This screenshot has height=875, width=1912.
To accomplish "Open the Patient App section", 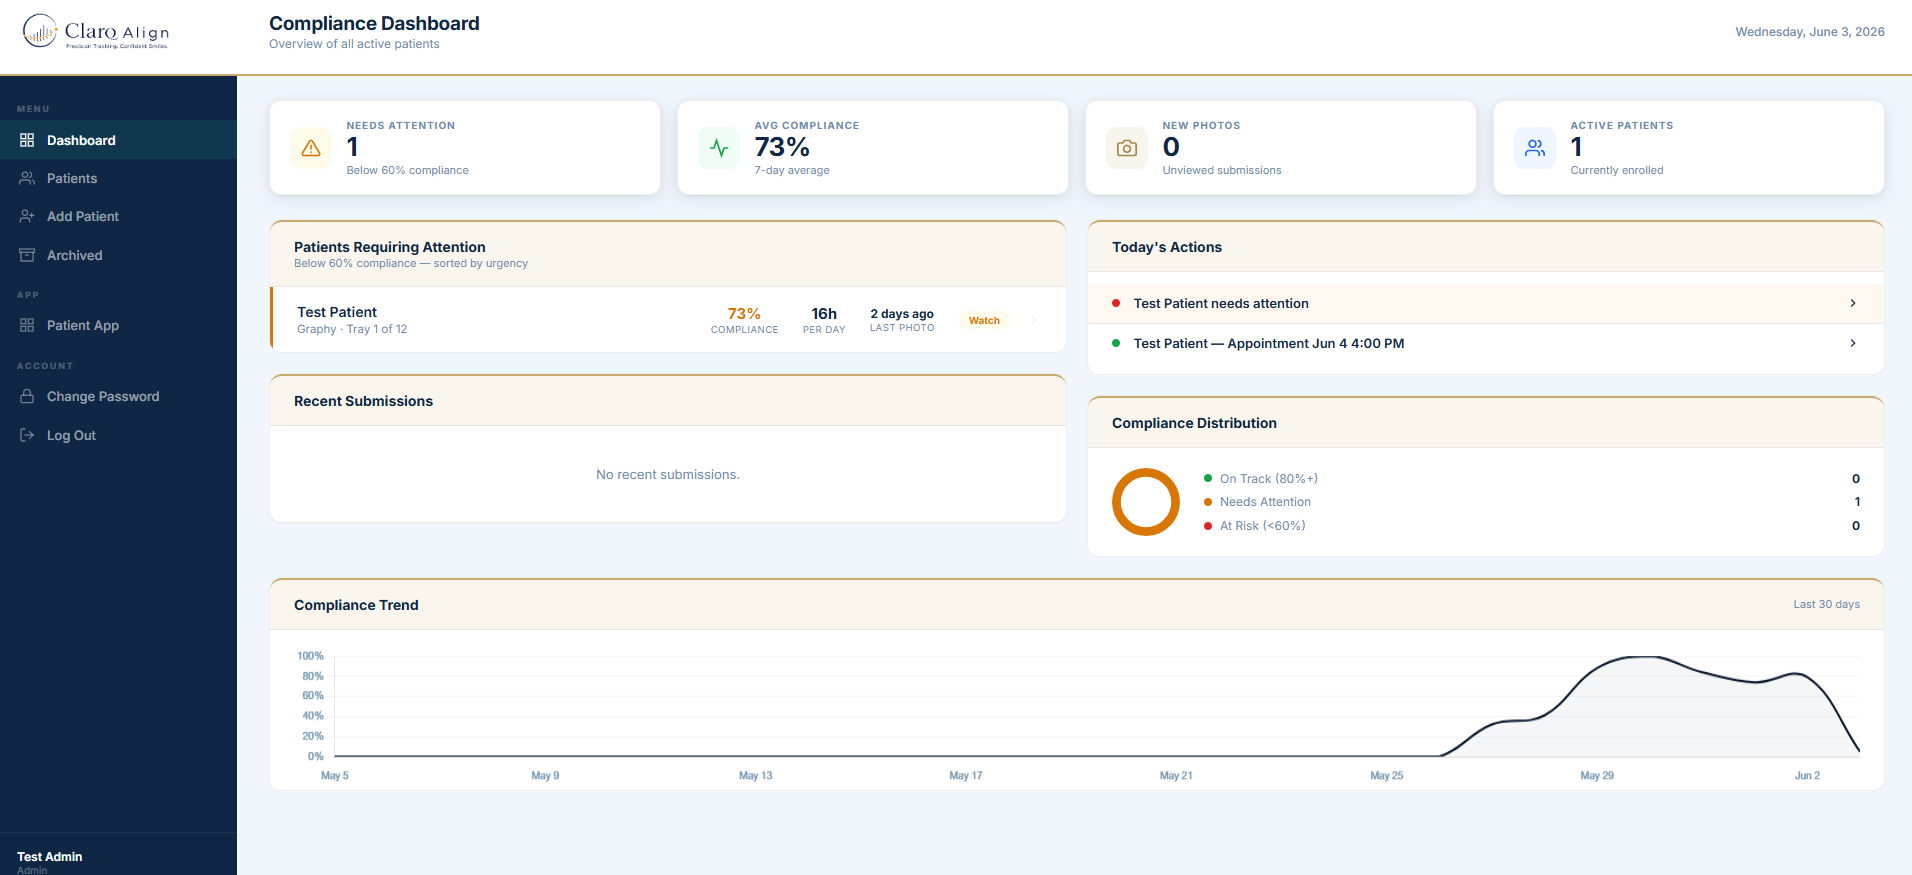I will pyautogui.click(x=118, y=325).
